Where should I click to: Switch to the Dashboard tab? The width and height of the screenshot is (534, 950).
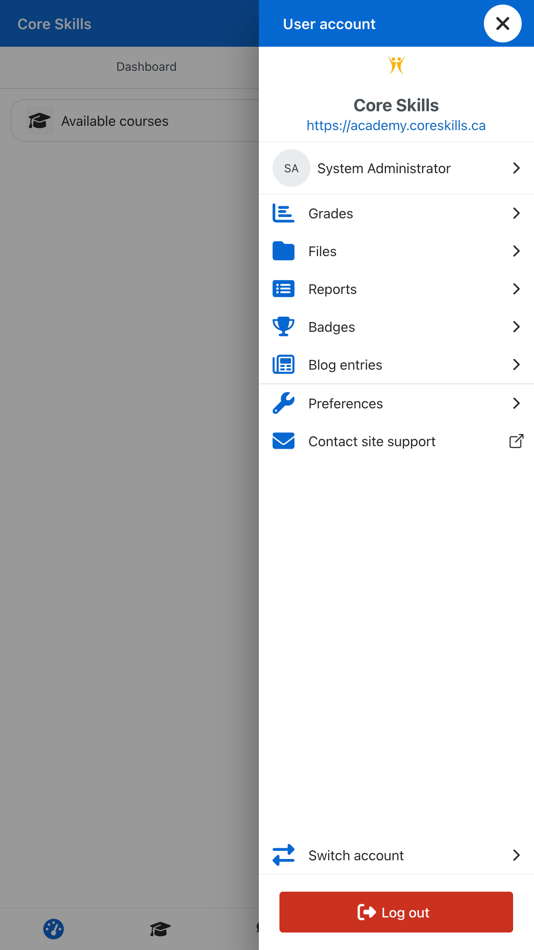click(147, 67)
